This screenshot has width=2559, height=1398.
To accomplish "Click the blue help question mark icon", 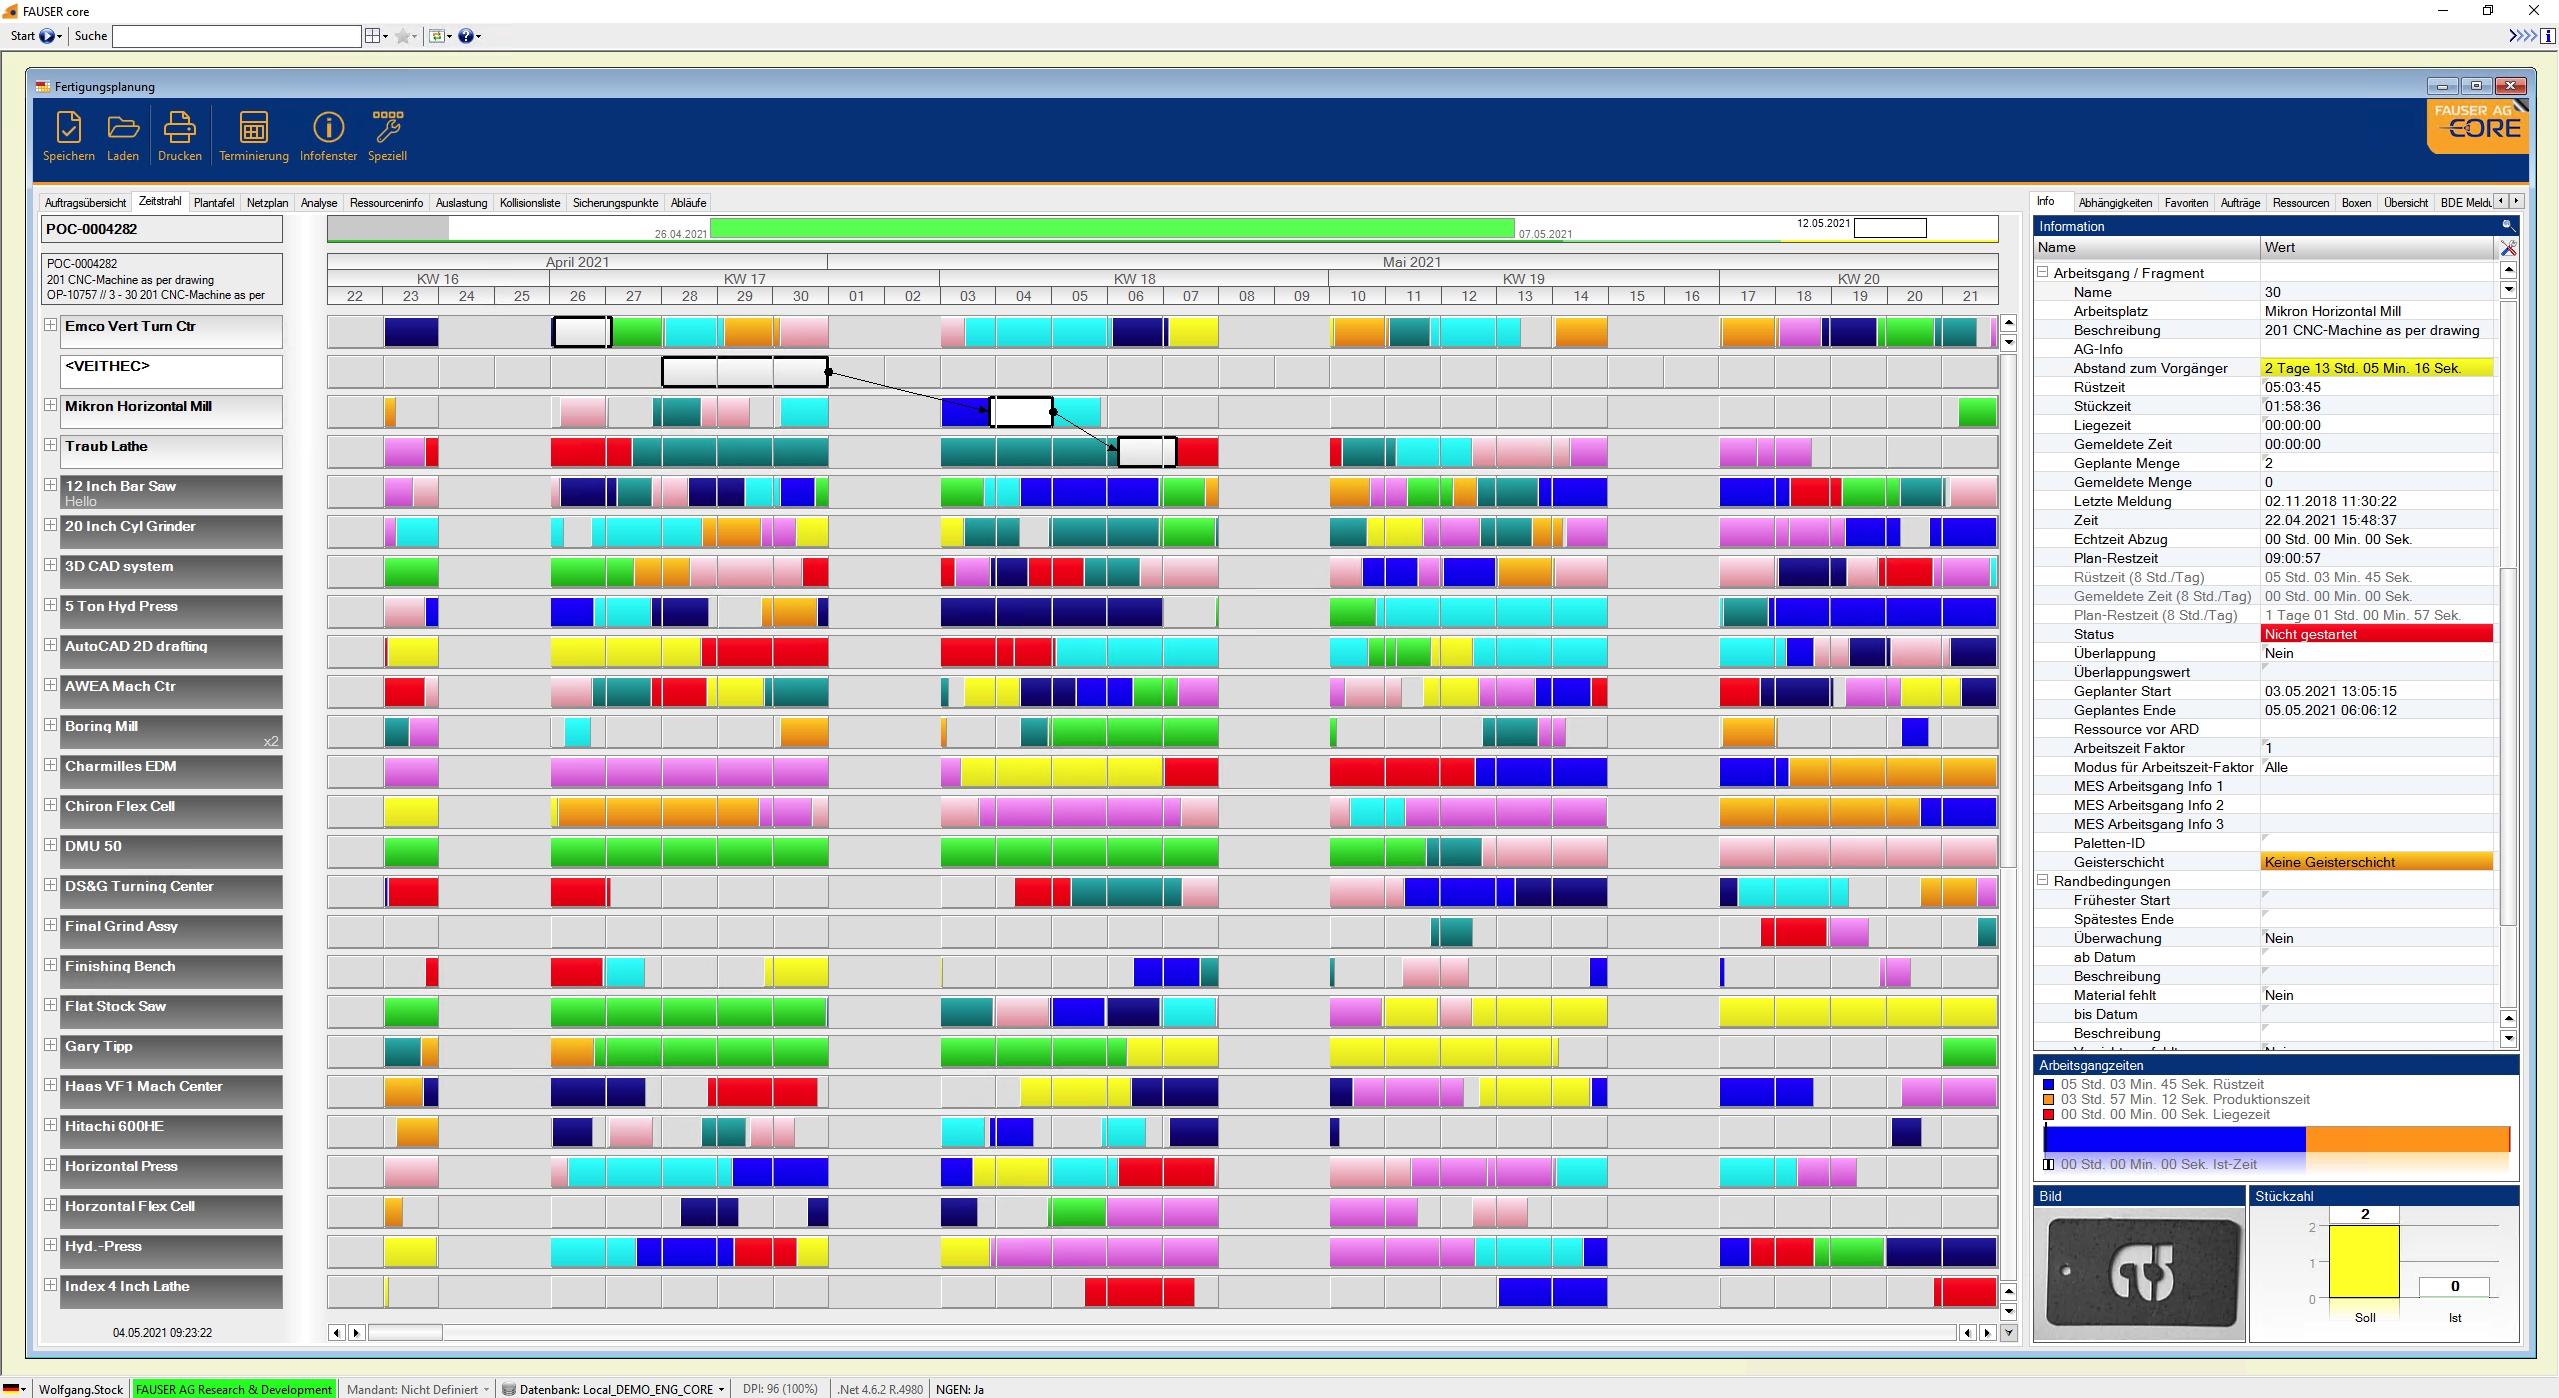I will point(466,36).
